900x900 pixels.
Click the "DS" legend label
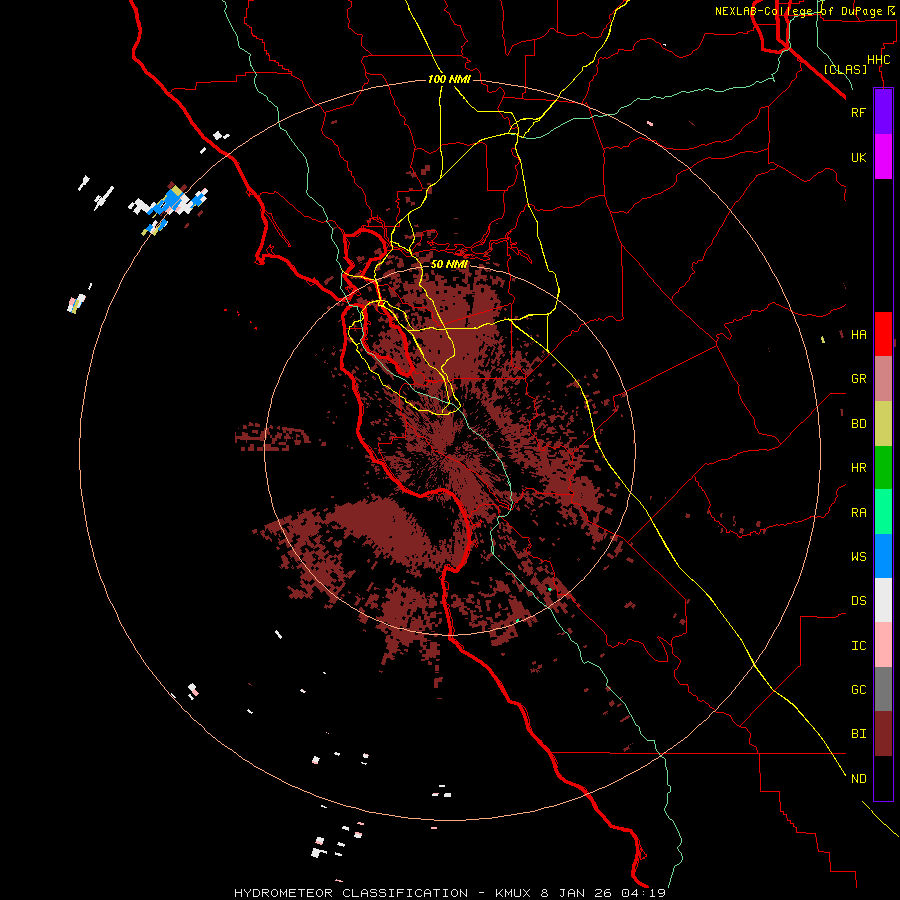pos(858,601)
